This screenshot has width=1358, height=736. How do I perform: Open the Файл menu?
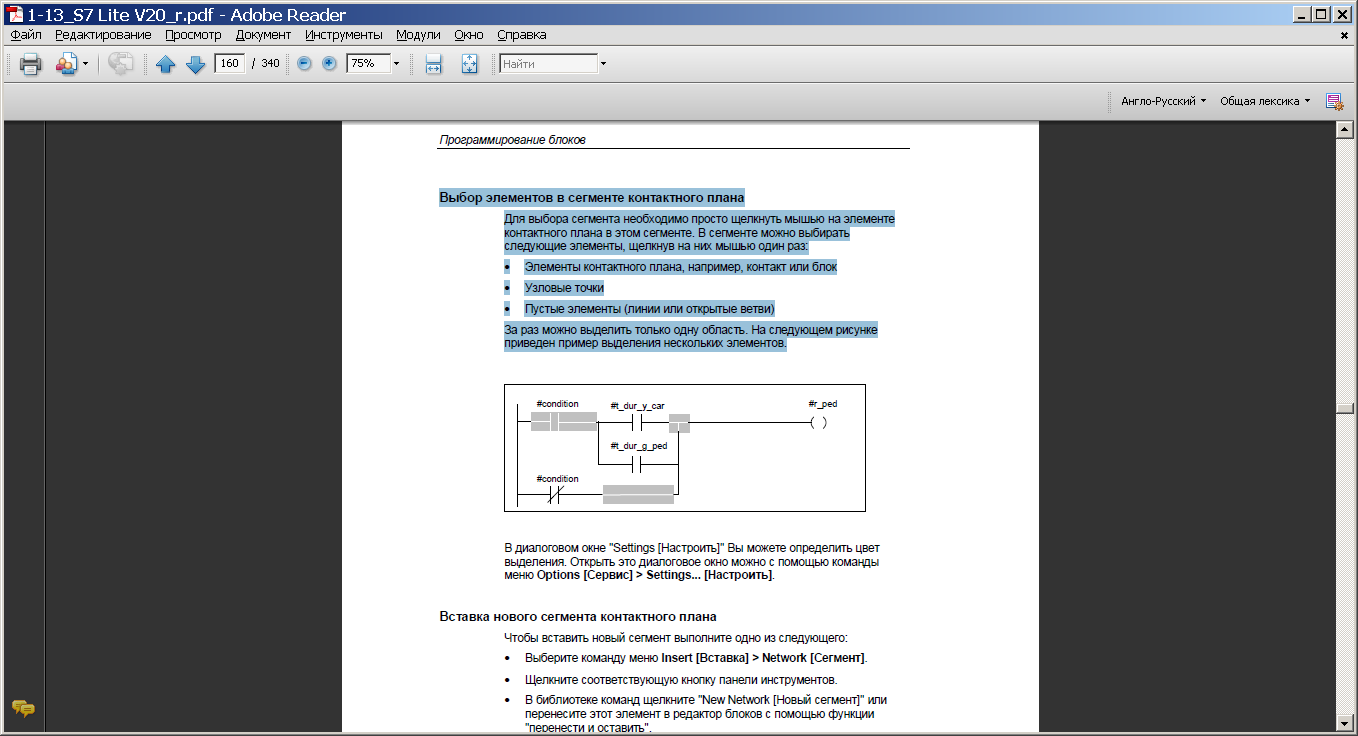26,34
